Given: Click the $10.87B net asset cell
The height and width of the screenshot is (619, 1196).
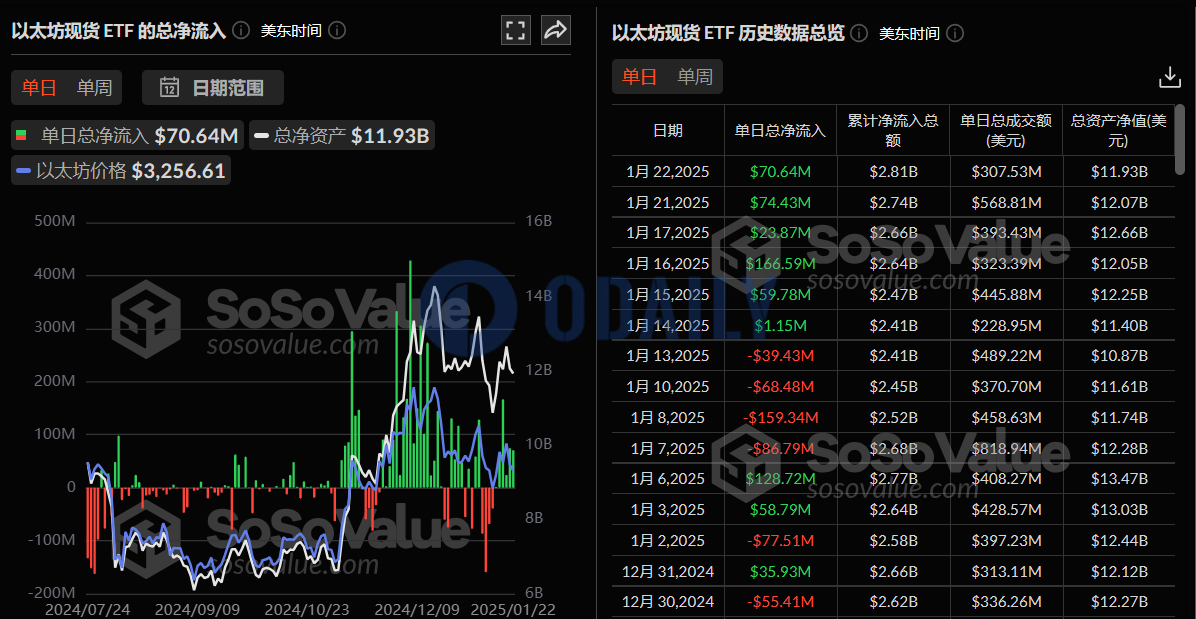Looking at the screenshot, I should pos(1118,356).
